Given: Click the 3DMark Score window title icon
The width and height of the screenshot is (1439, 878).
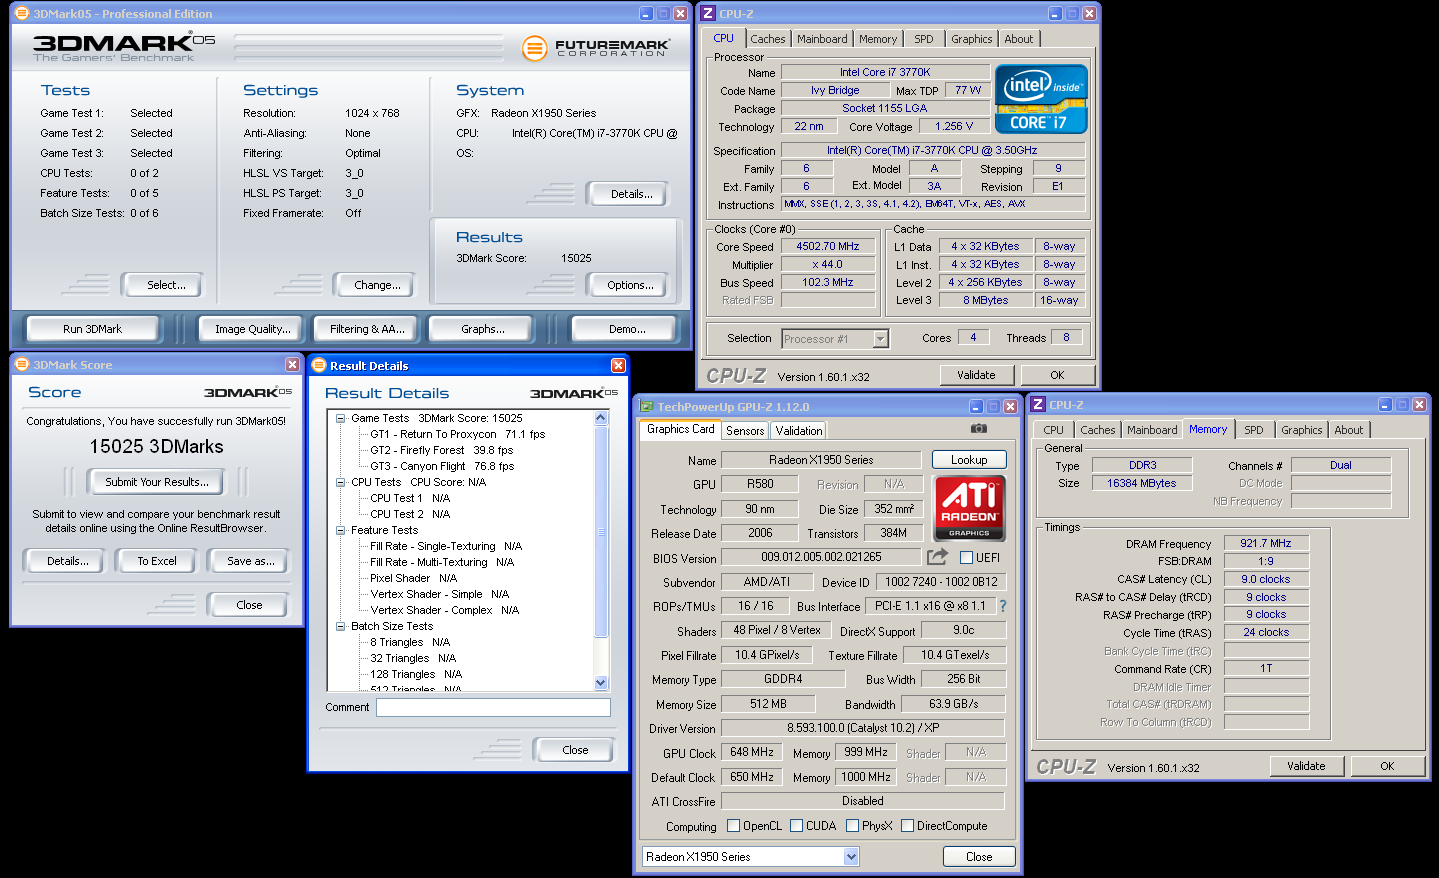Looking at the screenshot, I should point(22,365).
